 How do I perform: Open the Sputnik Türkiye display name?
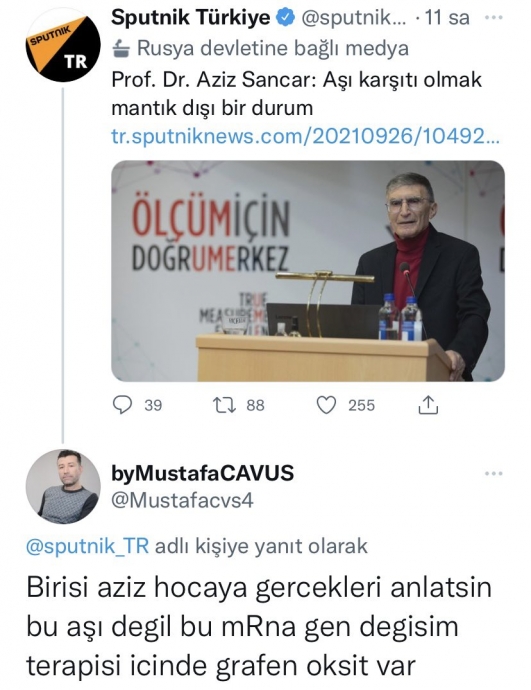[190, 18]
